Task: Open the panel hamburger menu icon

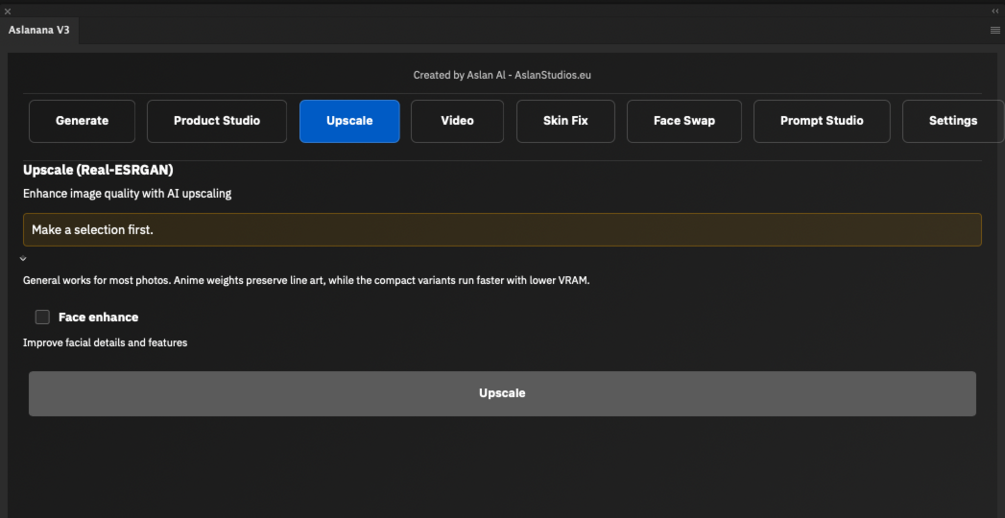Action: click(x=994, y=30)
